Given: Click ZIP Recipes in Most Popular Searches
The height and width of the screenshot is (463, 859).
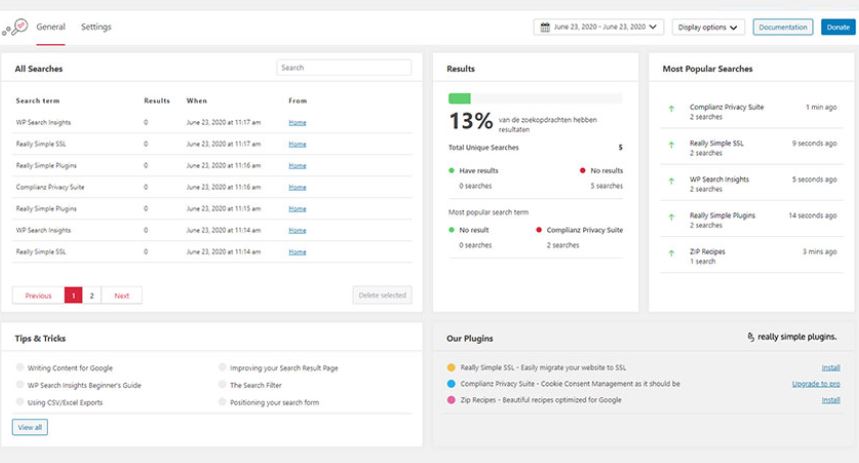Looking at the screenshot, I should coord(707,251).
